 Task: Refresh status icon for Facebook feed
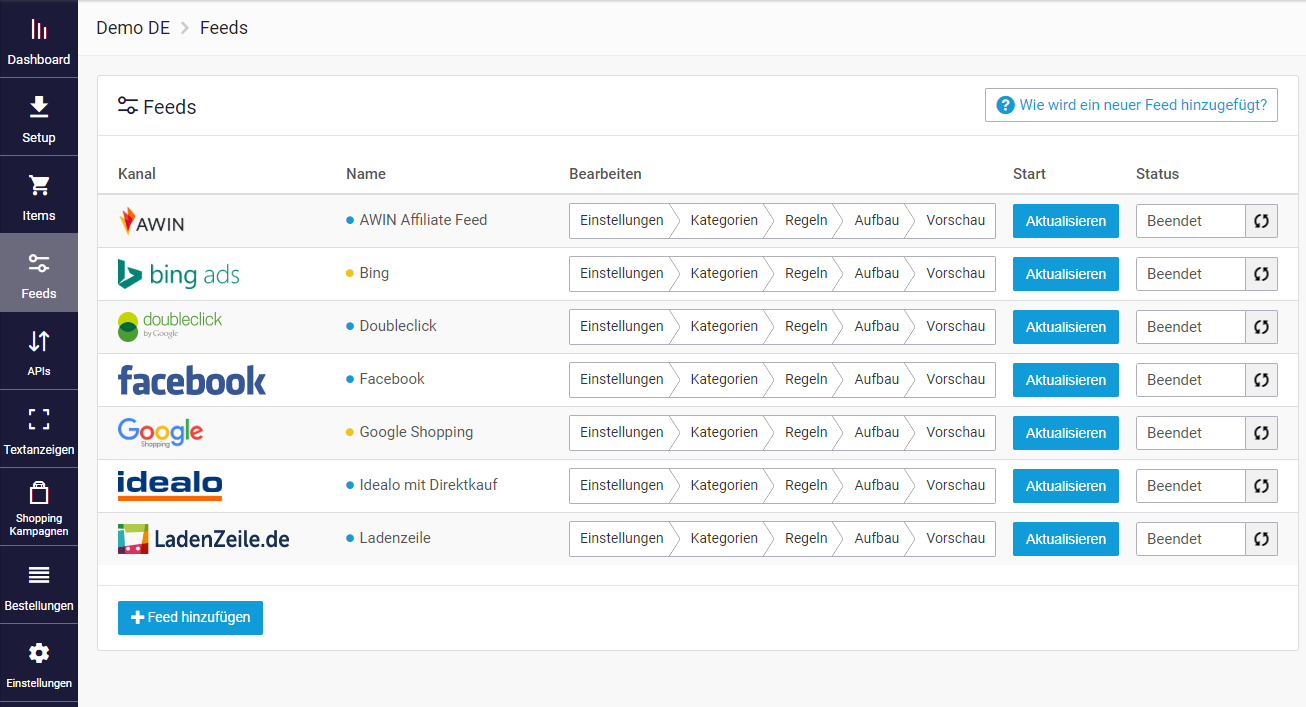(1261, 380)
